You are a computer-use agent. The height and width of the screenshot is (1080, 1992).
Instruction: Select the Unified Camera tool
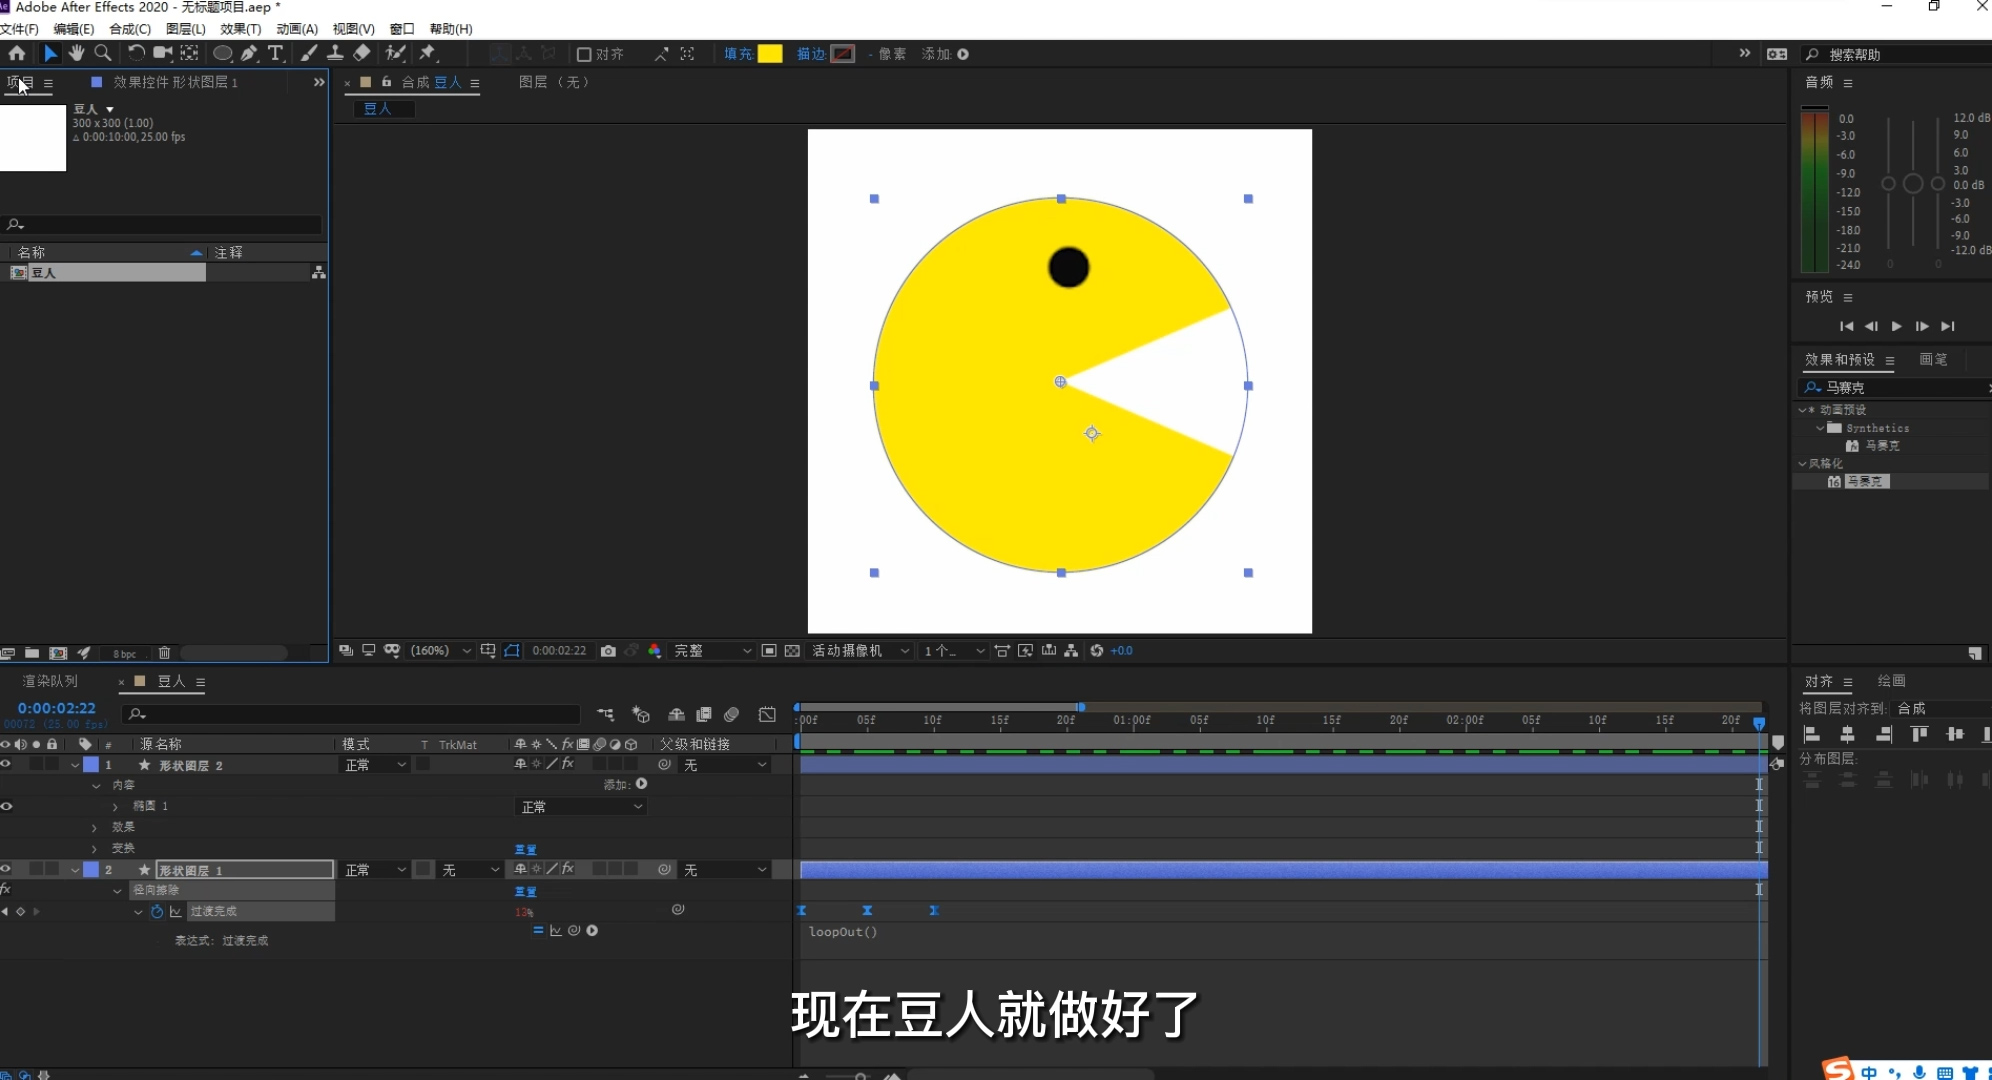162,53
